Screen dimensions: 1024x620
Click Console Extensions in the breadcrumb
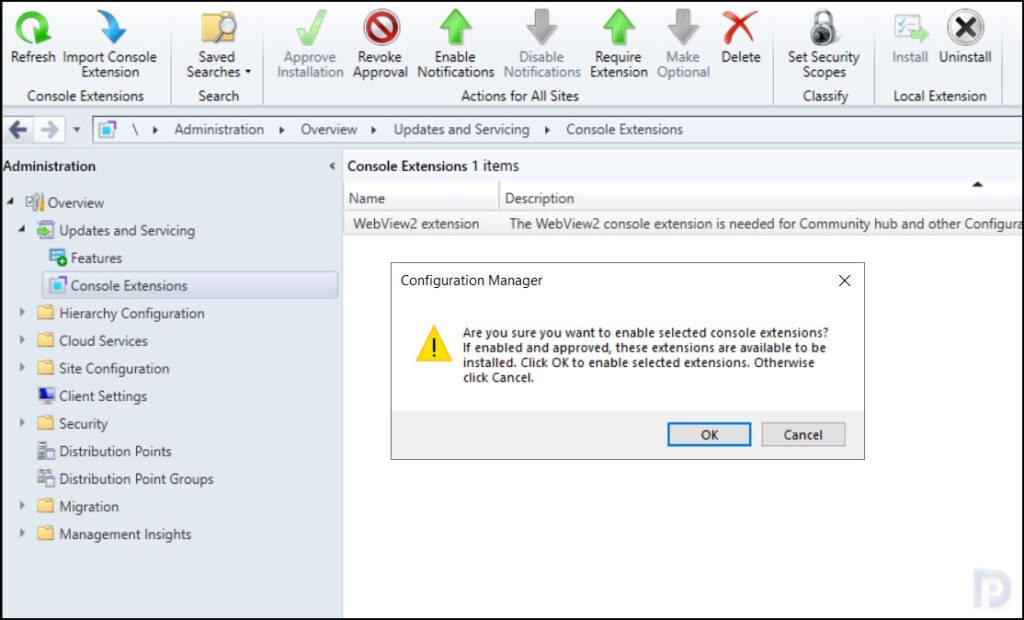click(624, 129)
